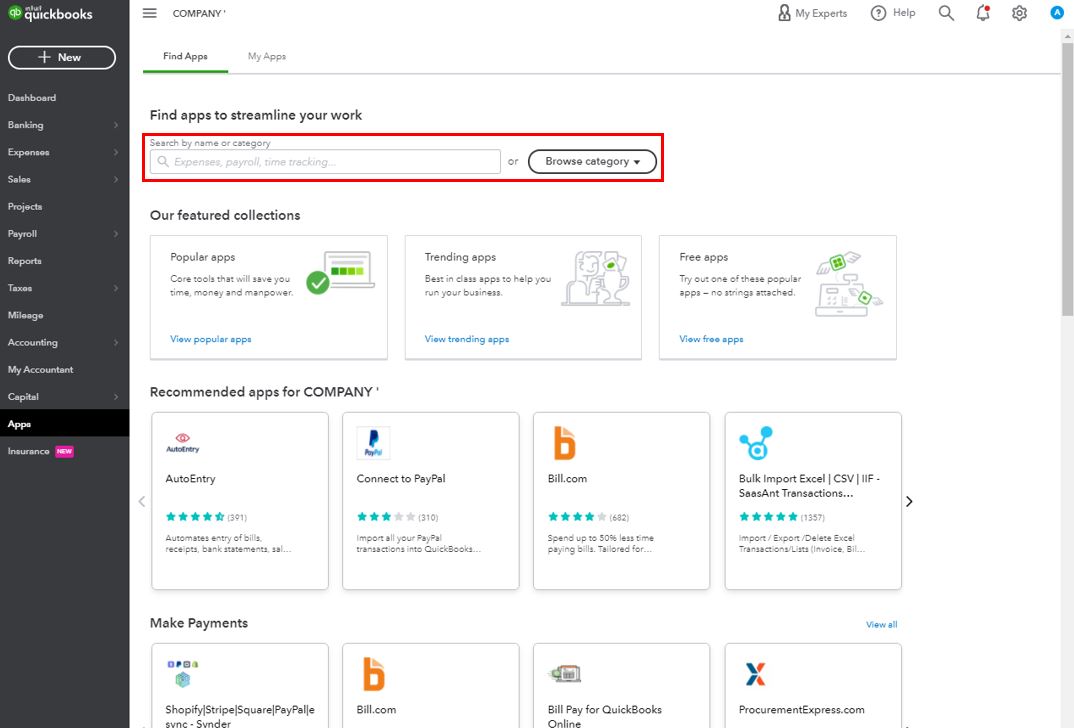The width and height of the screenshot is (1074, 728).
Task: Open the ProcurementExpress.com app title
Action: click(801, 710)
